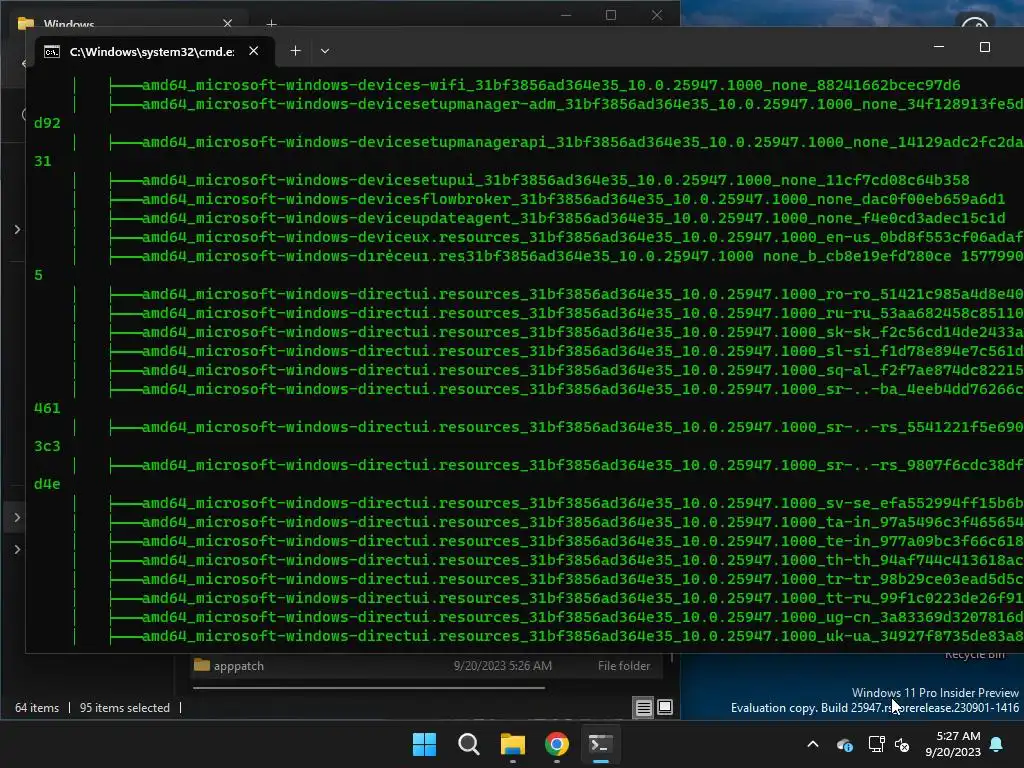
Task: Open the muted volume tray icon
Action: pos(902,744)
